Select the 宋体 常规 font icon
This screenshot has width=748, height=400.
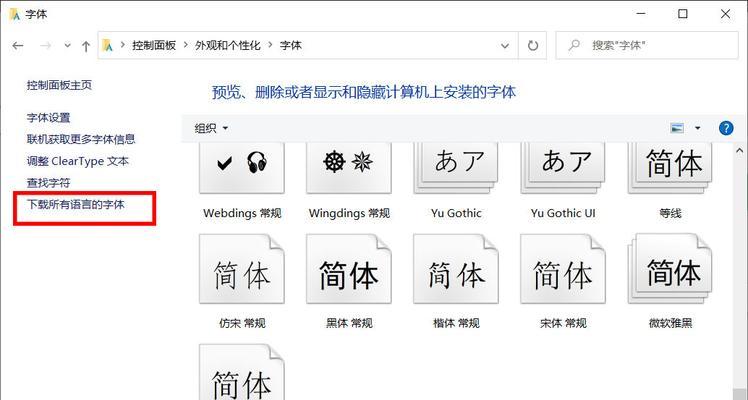(x=563, y=274)
